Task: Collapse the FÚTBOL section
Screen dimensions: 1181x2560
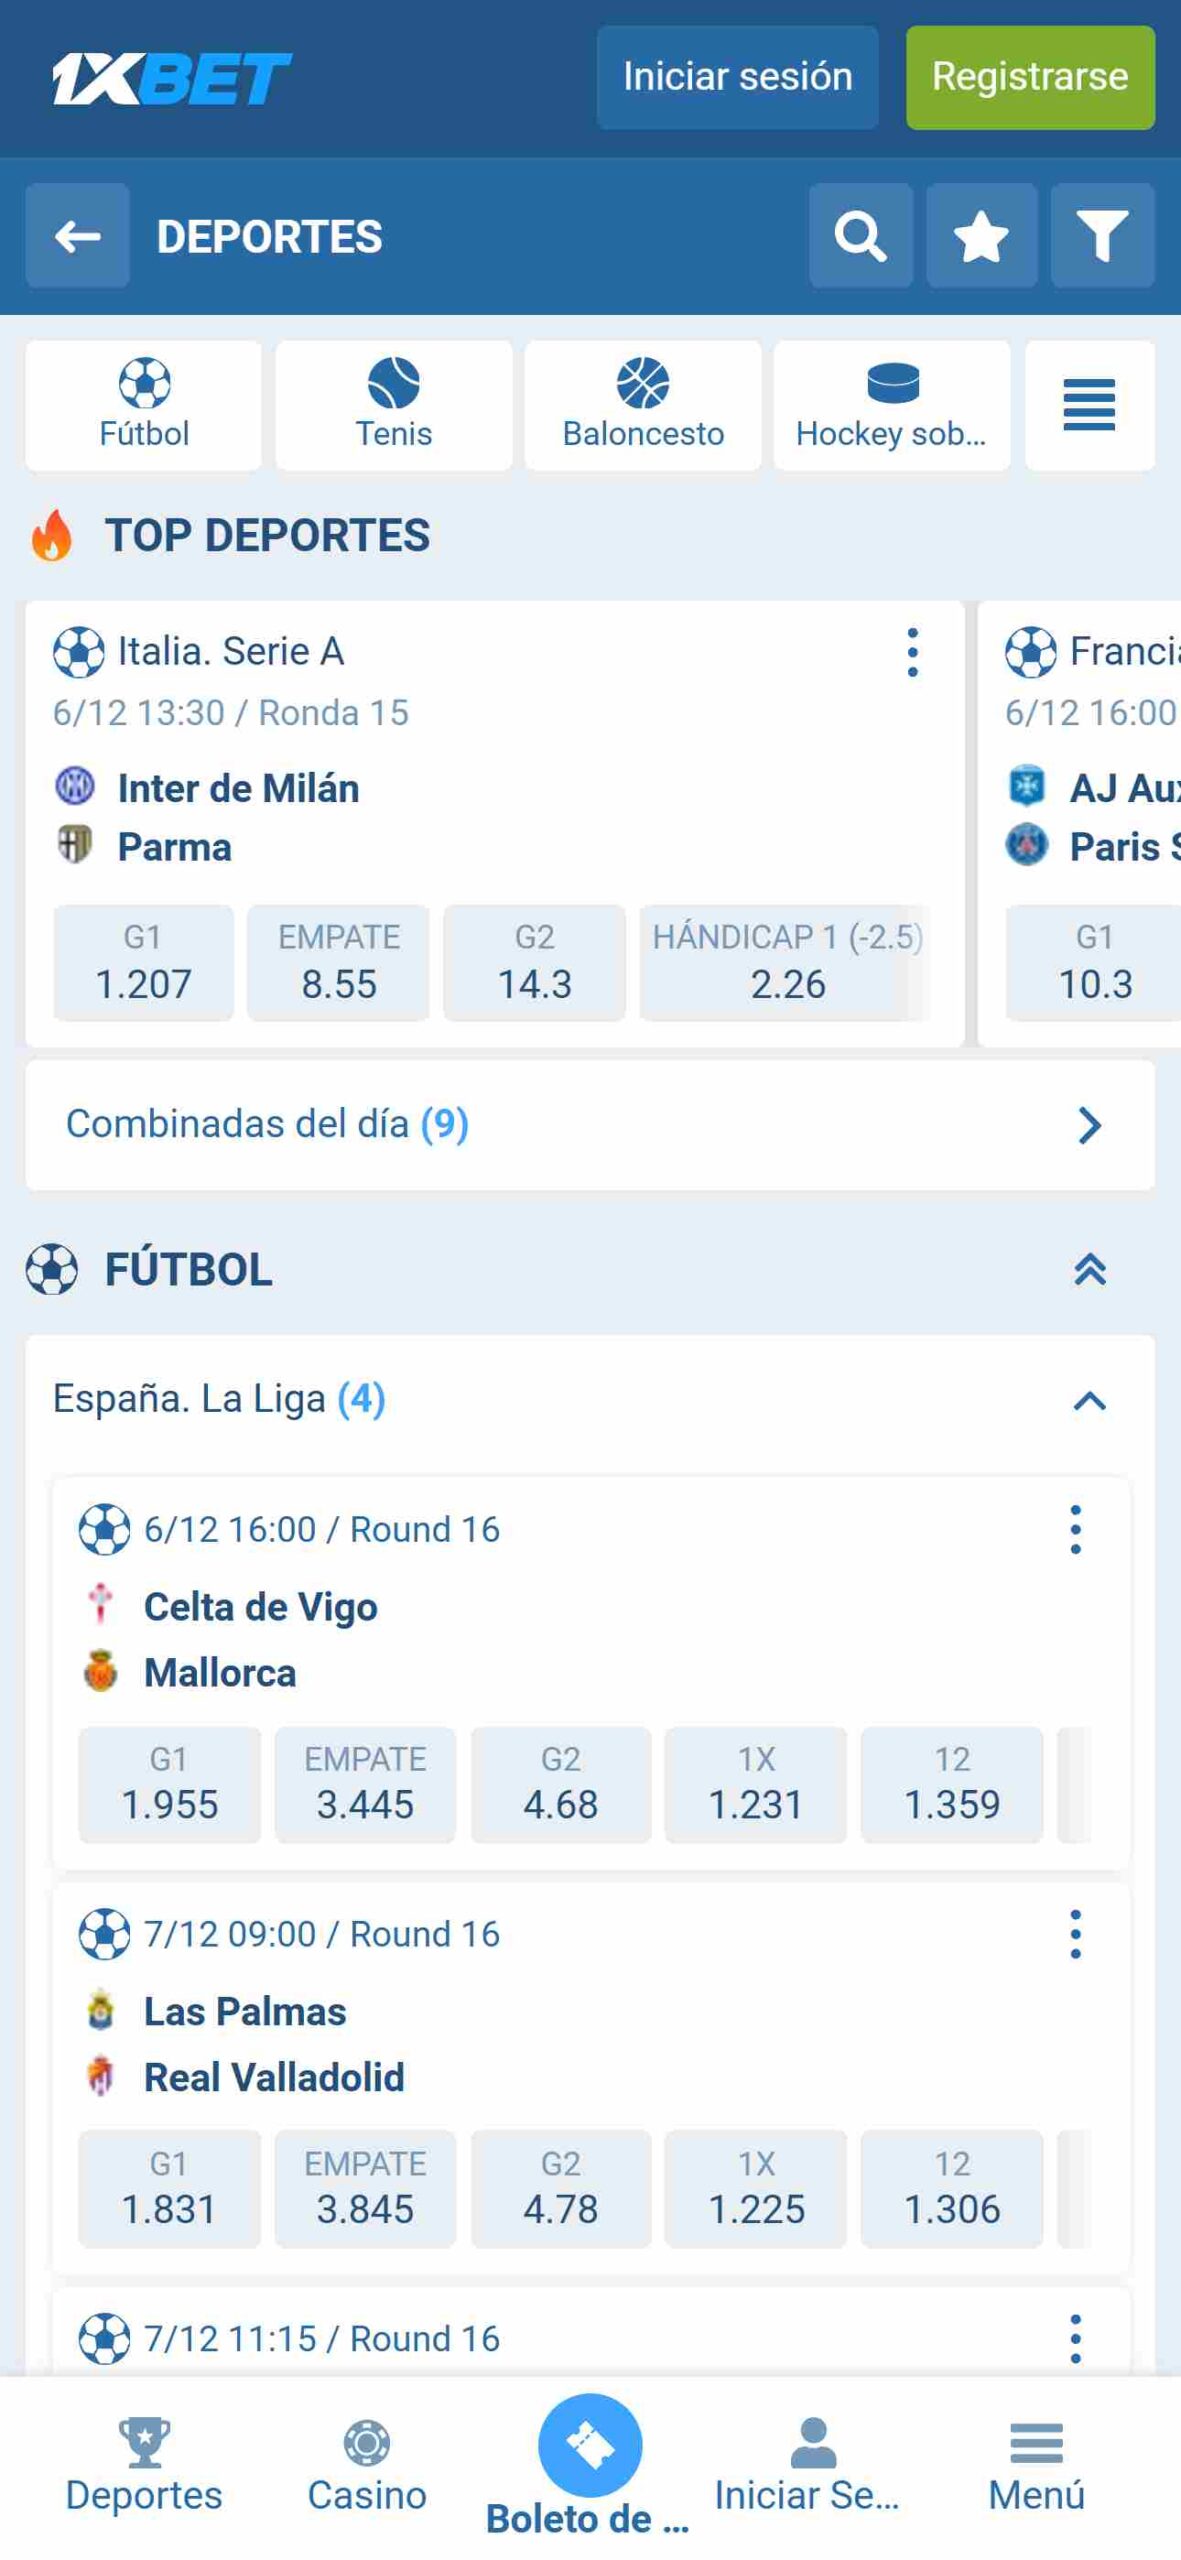Action: coord(1089,1269)
